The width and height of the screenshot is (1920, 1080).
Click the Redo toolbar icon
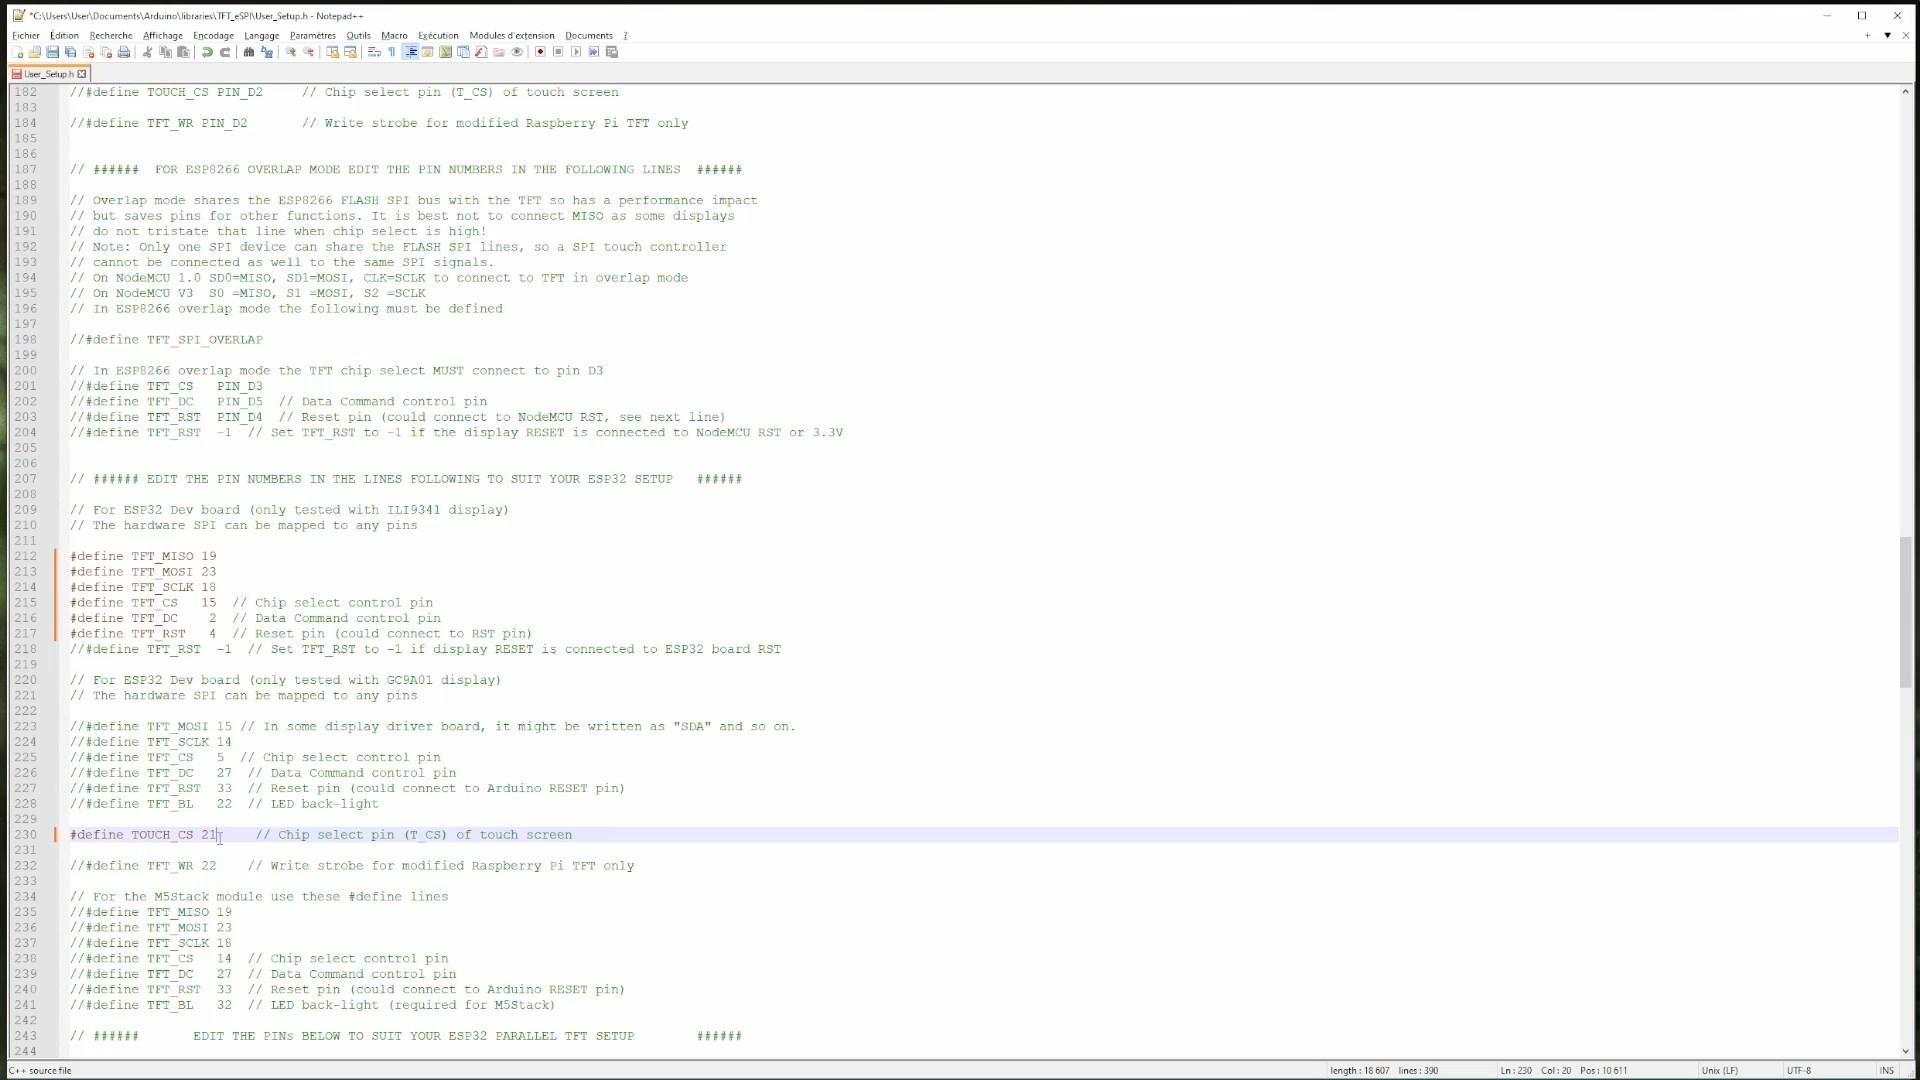tap(225, 52)
